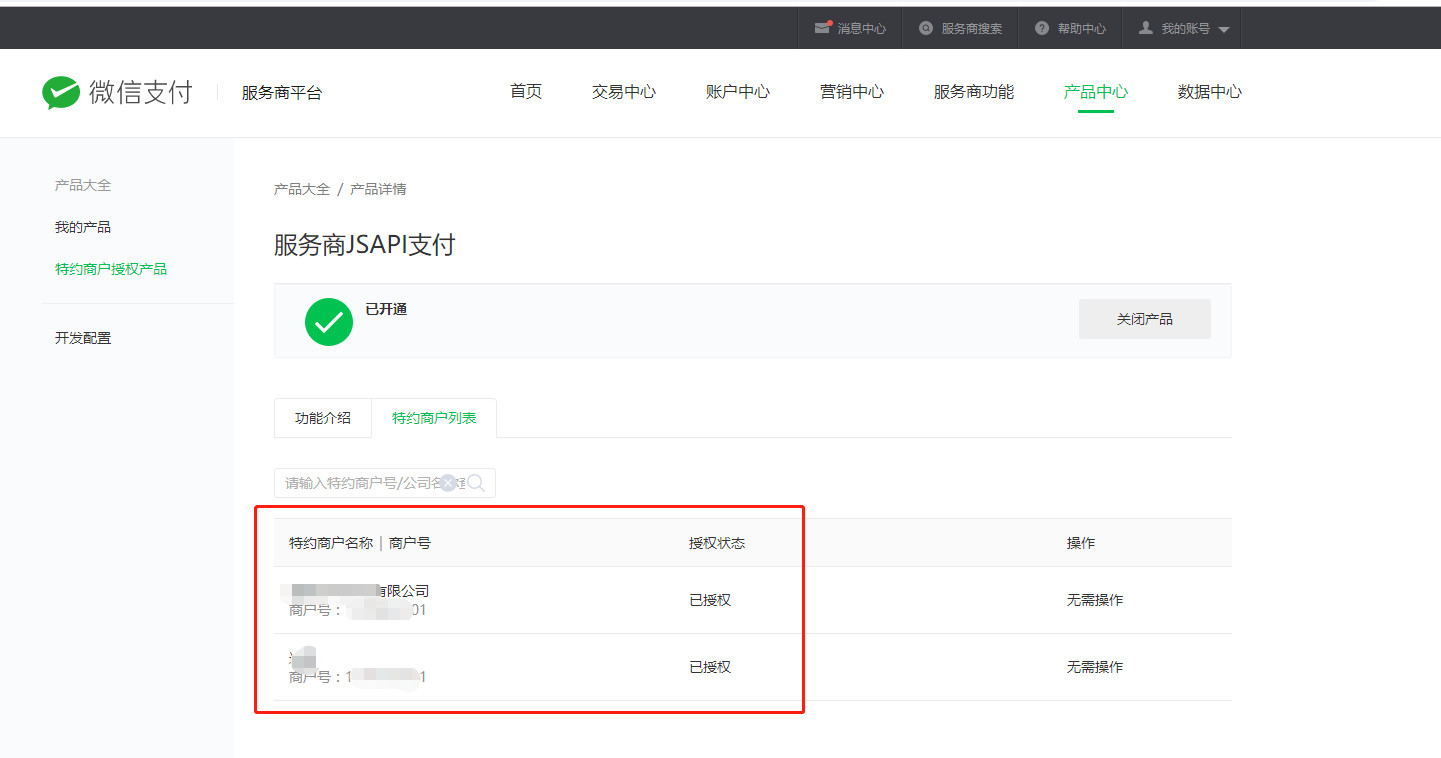This screenshot has height=758, width=1441.
Task: Open 数据中心 in the navigation bar
Action: tap(1210, 92)
